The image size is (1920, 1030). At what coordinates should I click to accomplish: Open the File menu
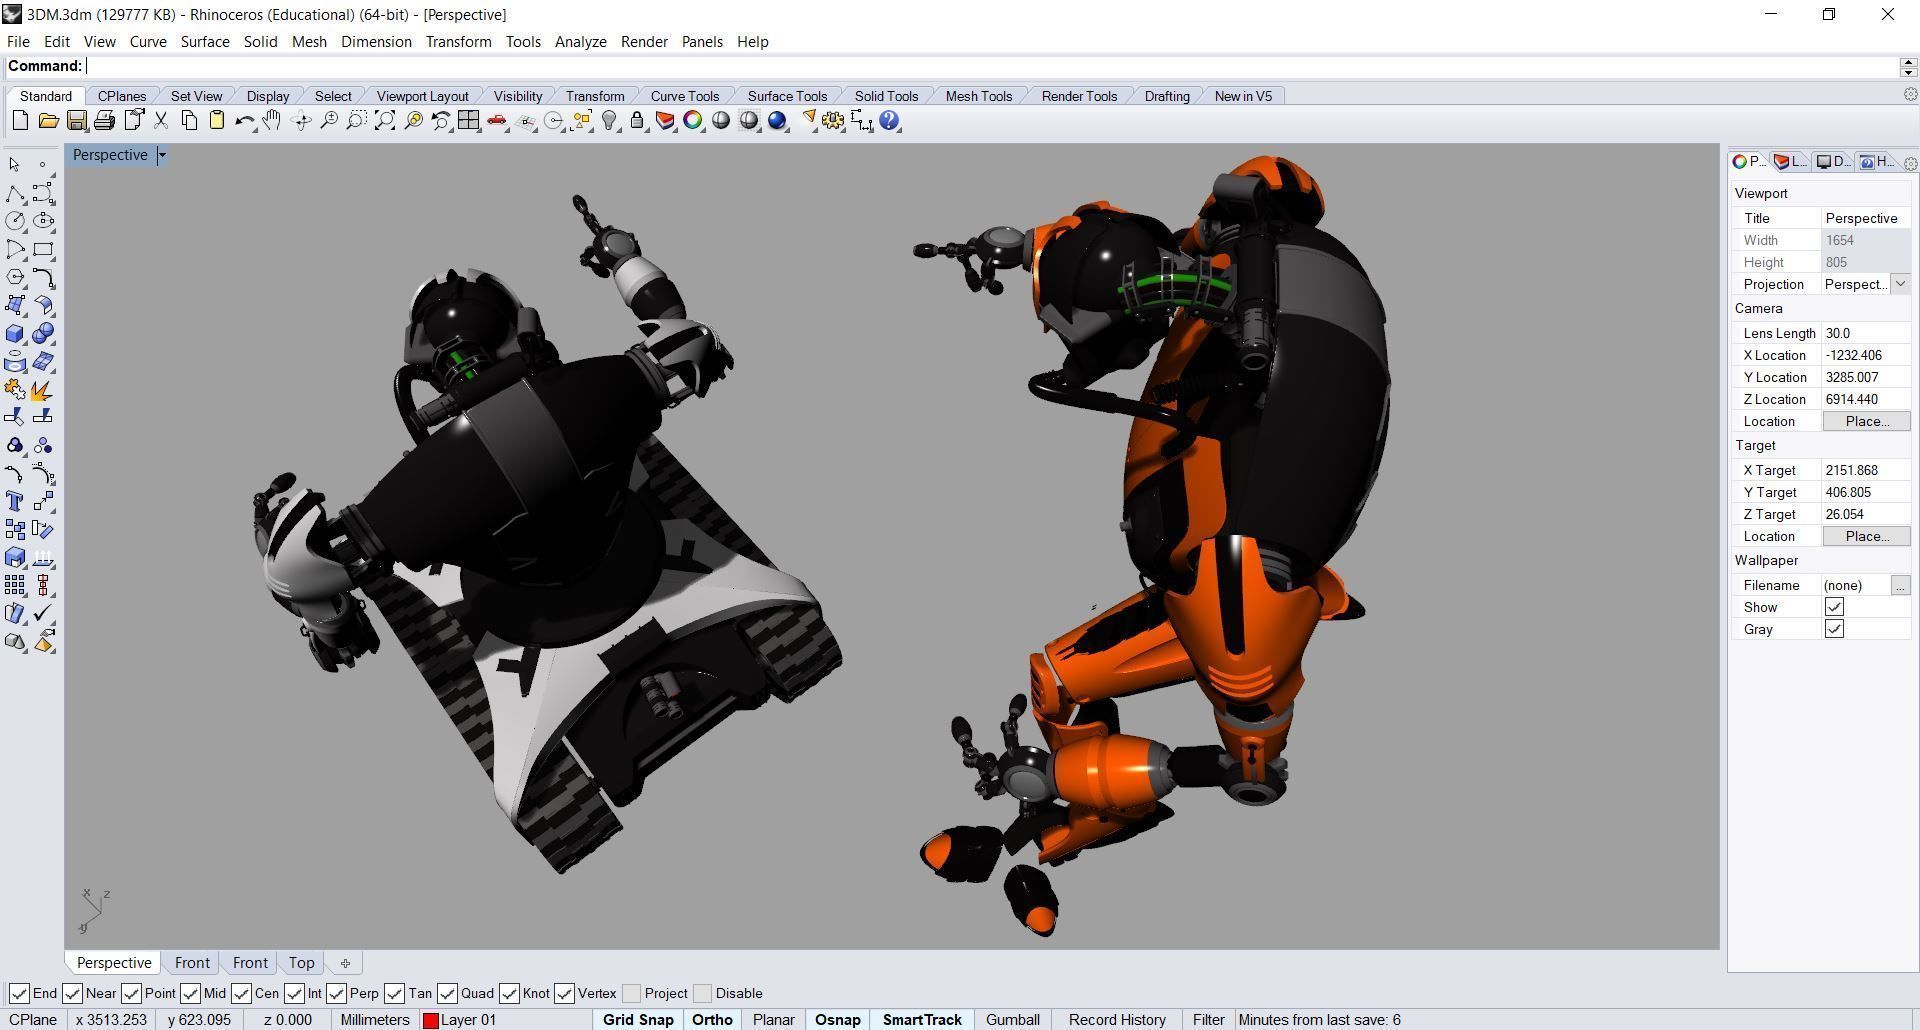tap(18, 41)
